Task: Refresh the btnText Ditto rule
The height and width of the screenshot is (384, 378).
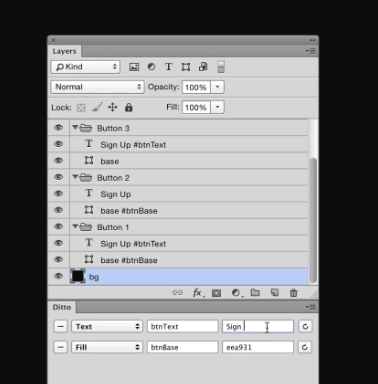Action: (x=305, y=326)
